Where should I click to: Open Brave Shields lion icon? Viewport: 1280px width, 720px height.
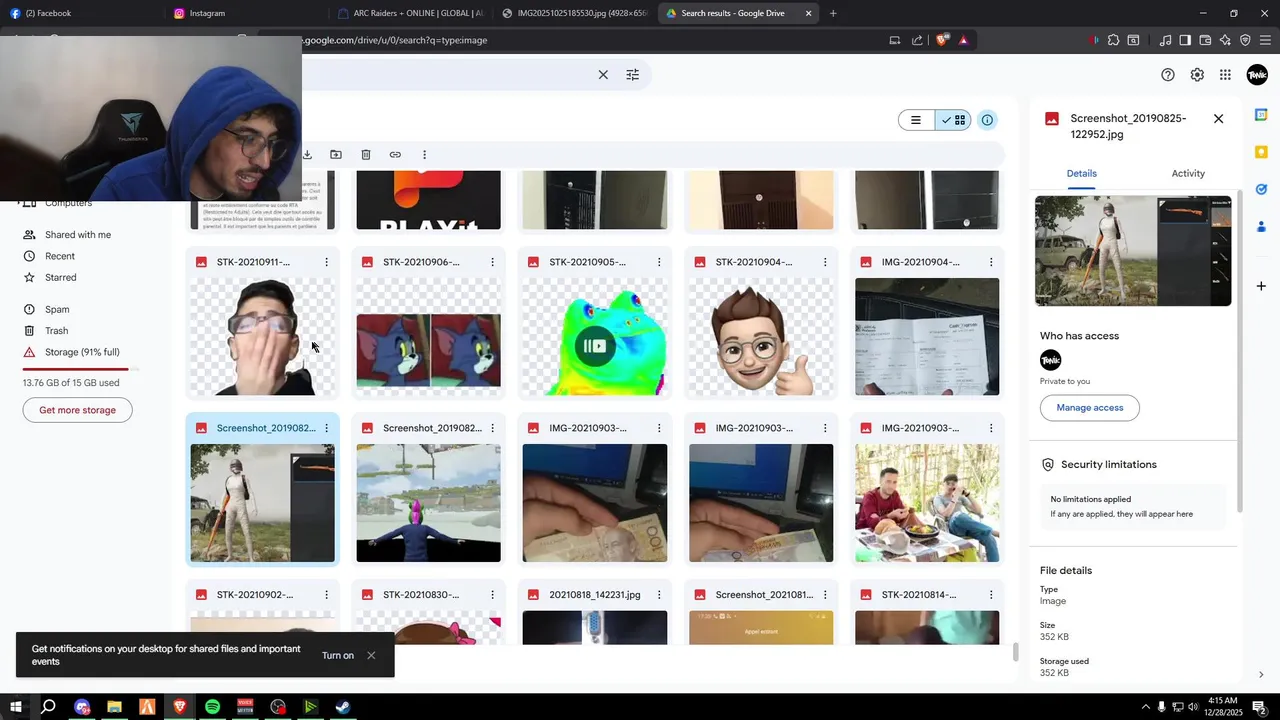[x=942, y=40]
